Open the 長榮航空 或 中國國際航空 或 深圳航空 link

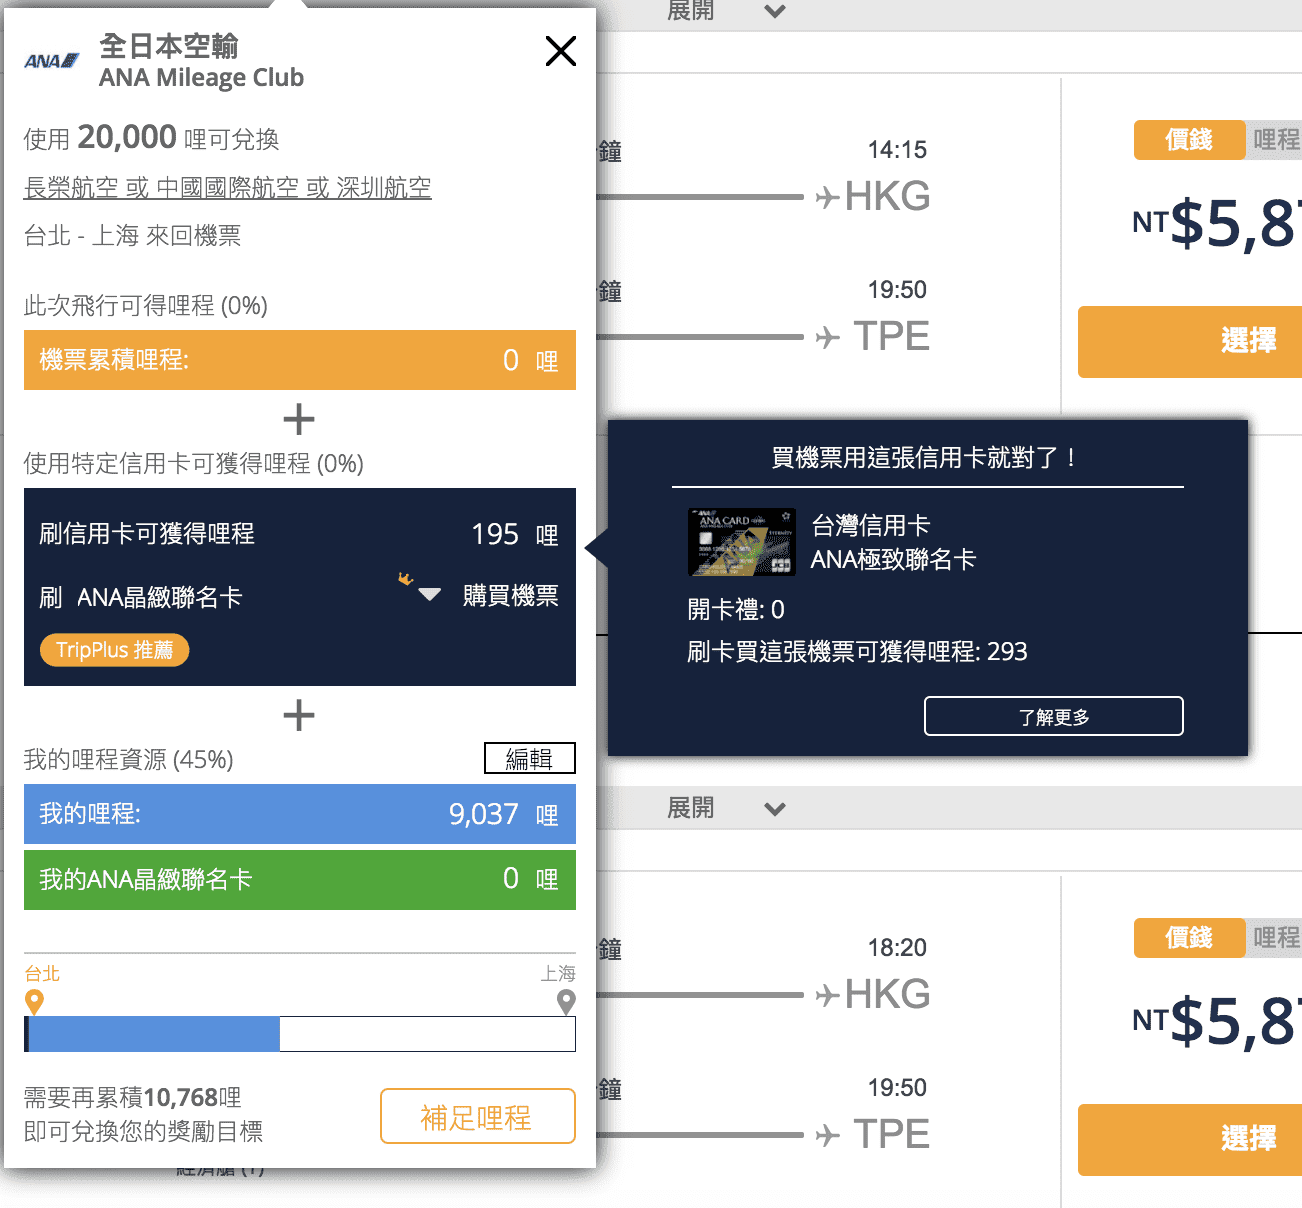click(228, 187)
